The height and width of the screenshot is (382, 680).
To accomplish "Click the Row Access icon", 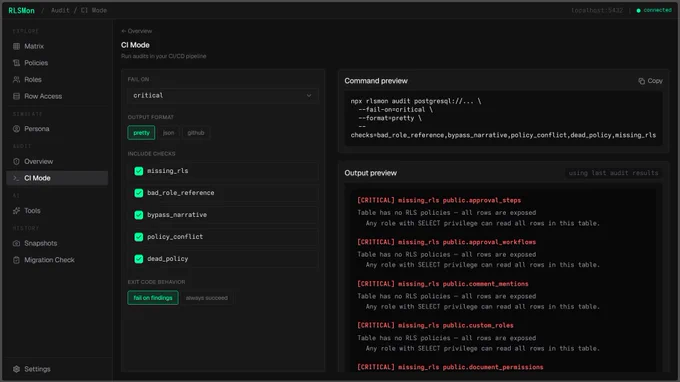I will (x=16, y=96).
